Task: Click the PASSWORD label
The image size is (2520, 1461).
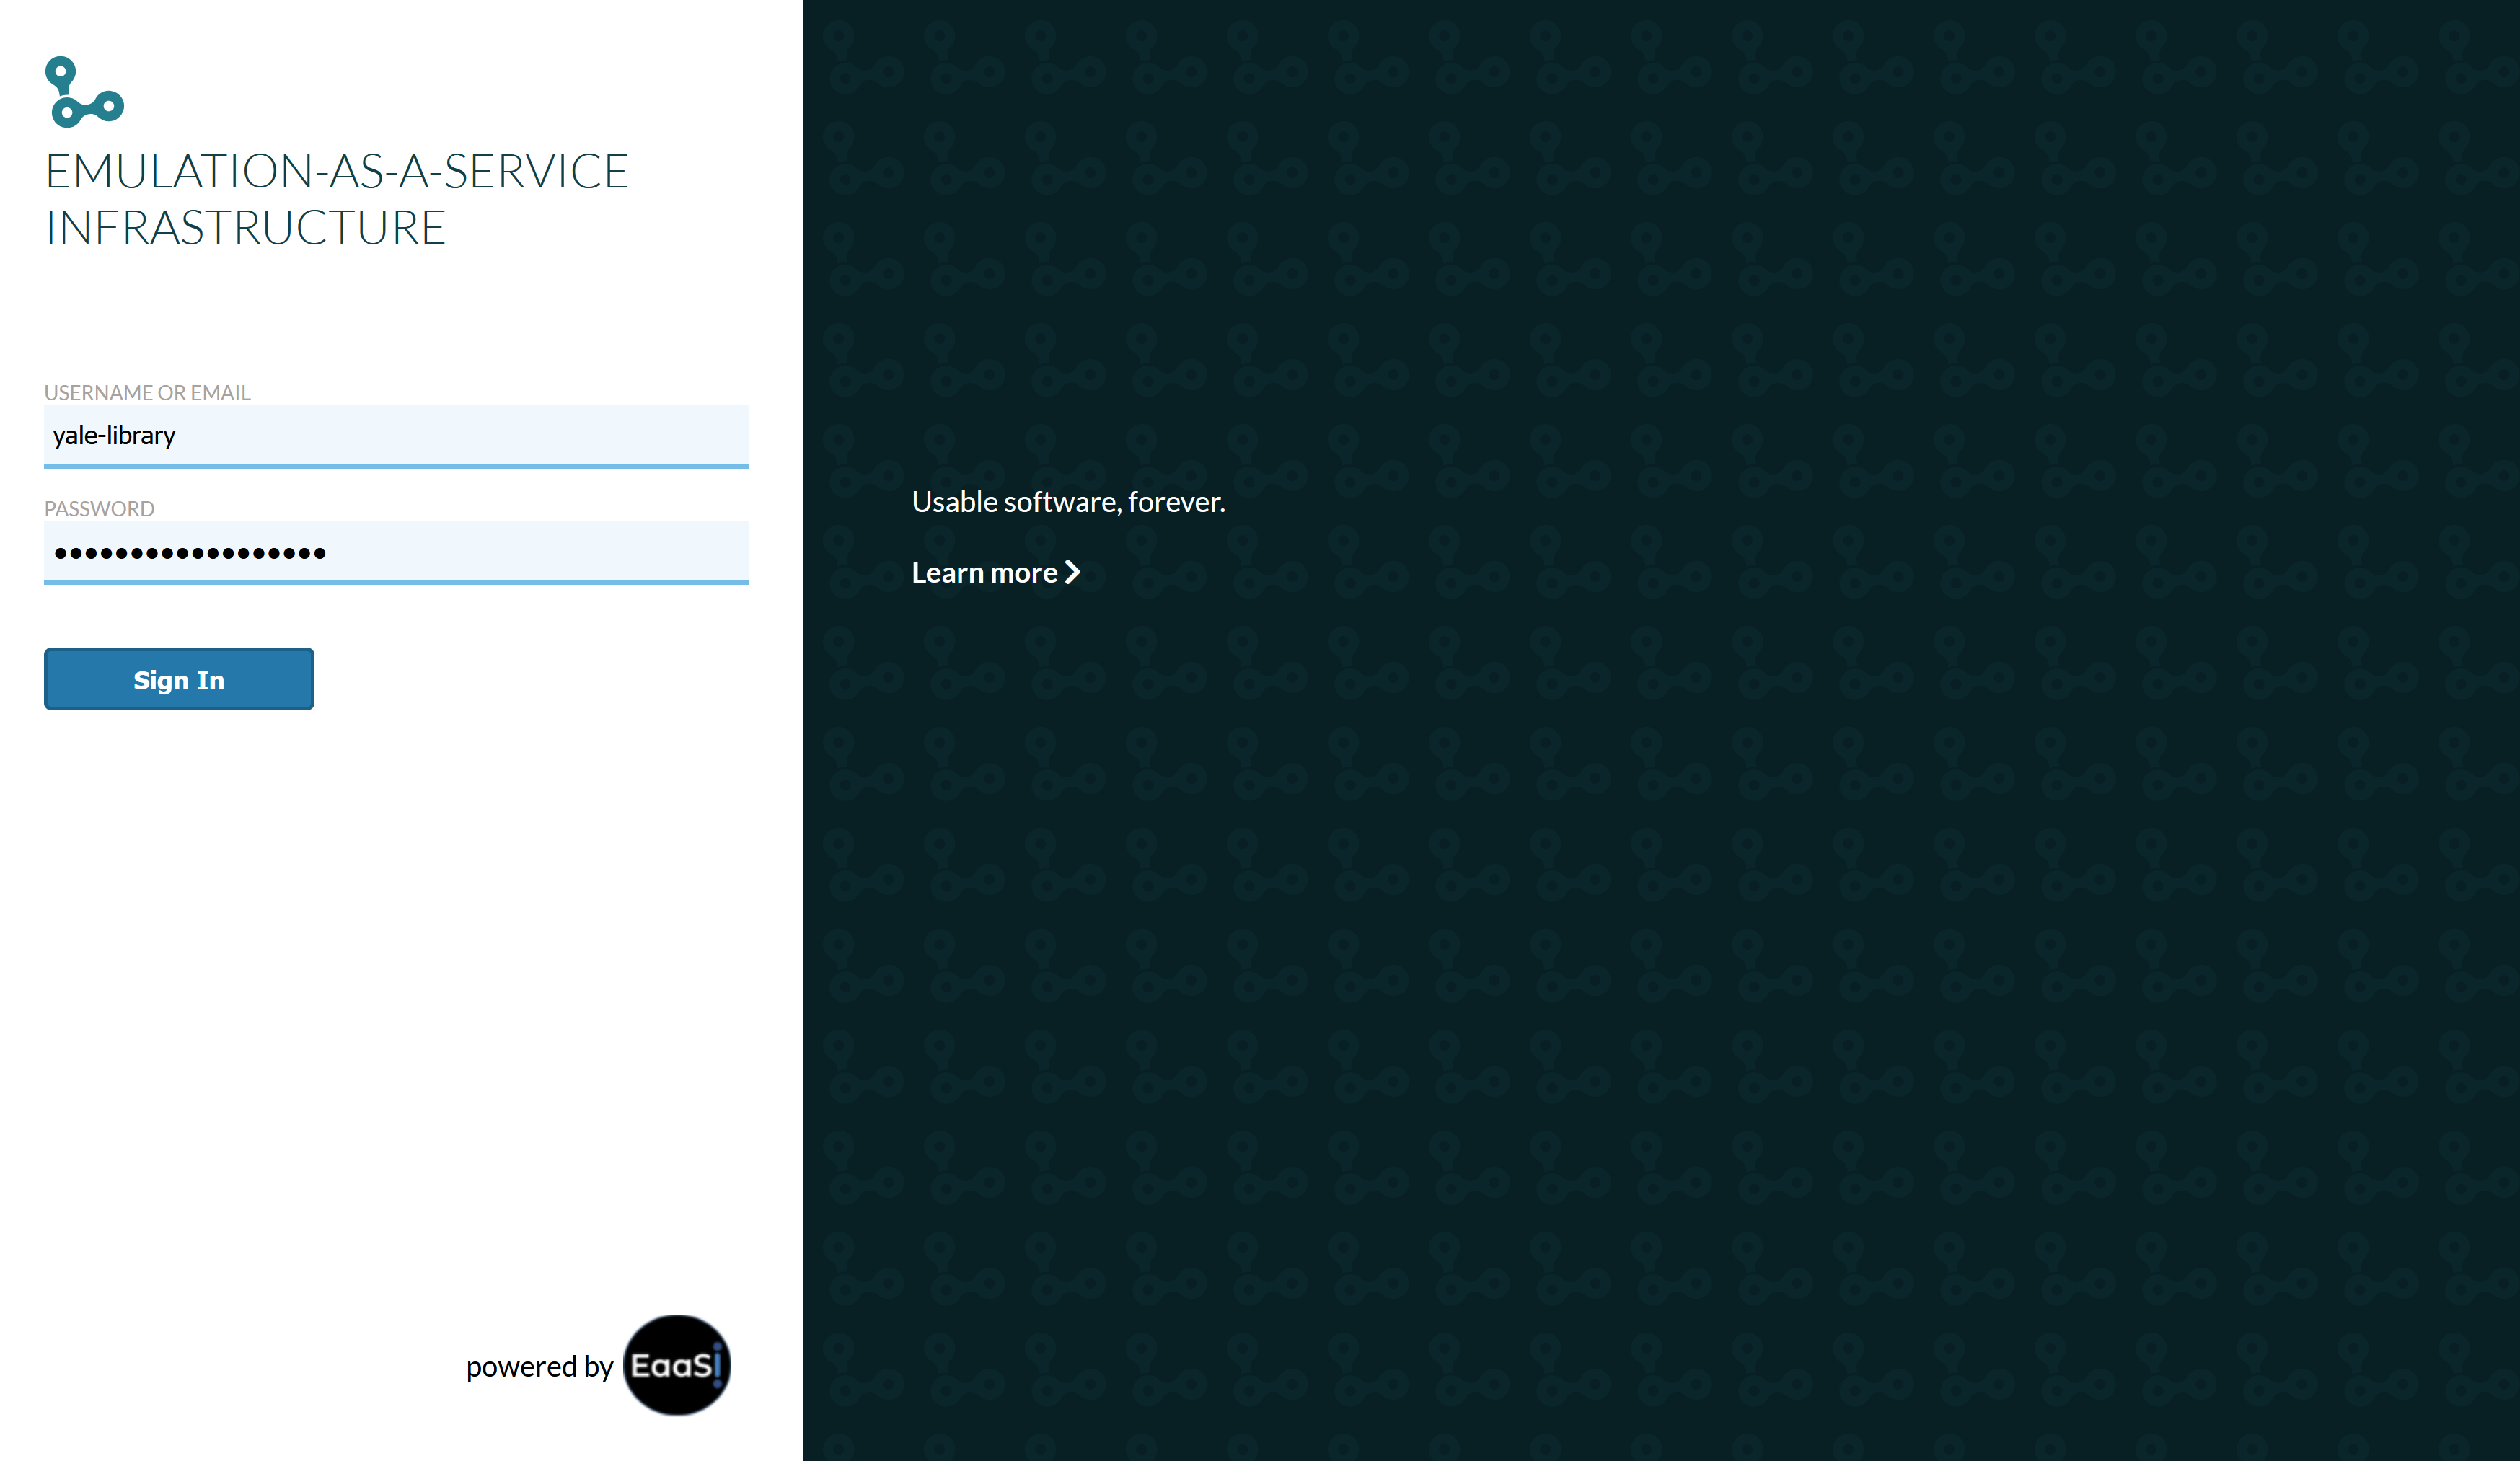Action: (99, 509)
